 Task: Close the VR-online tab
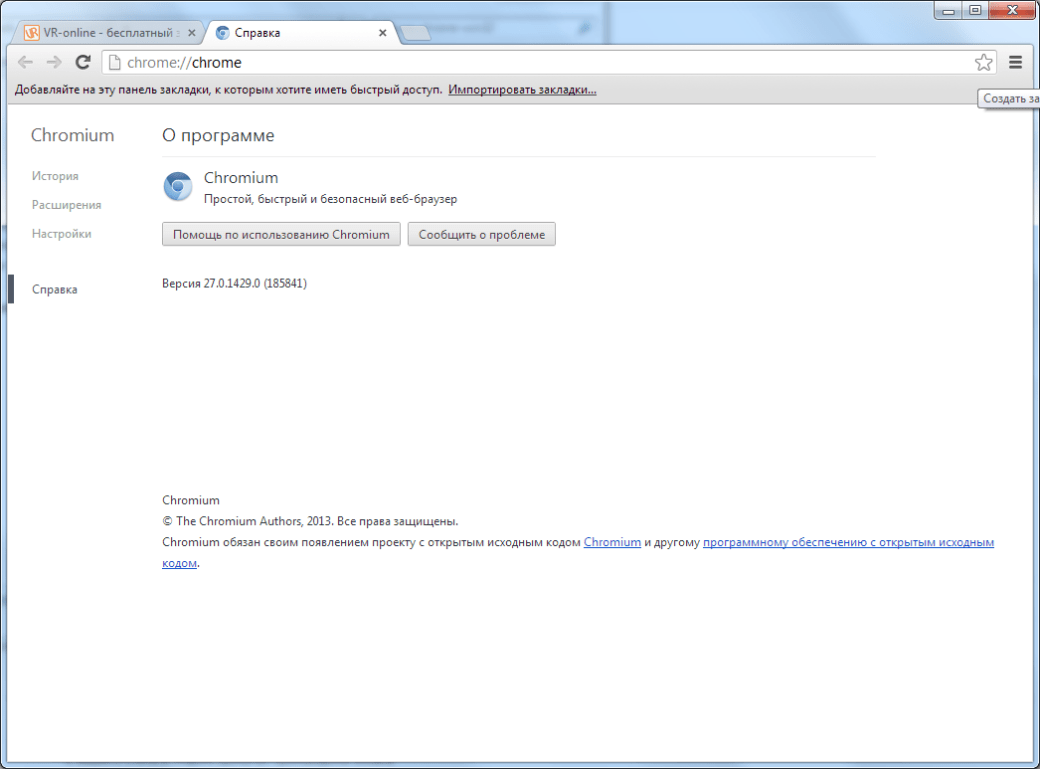click(x=192, y=33)
